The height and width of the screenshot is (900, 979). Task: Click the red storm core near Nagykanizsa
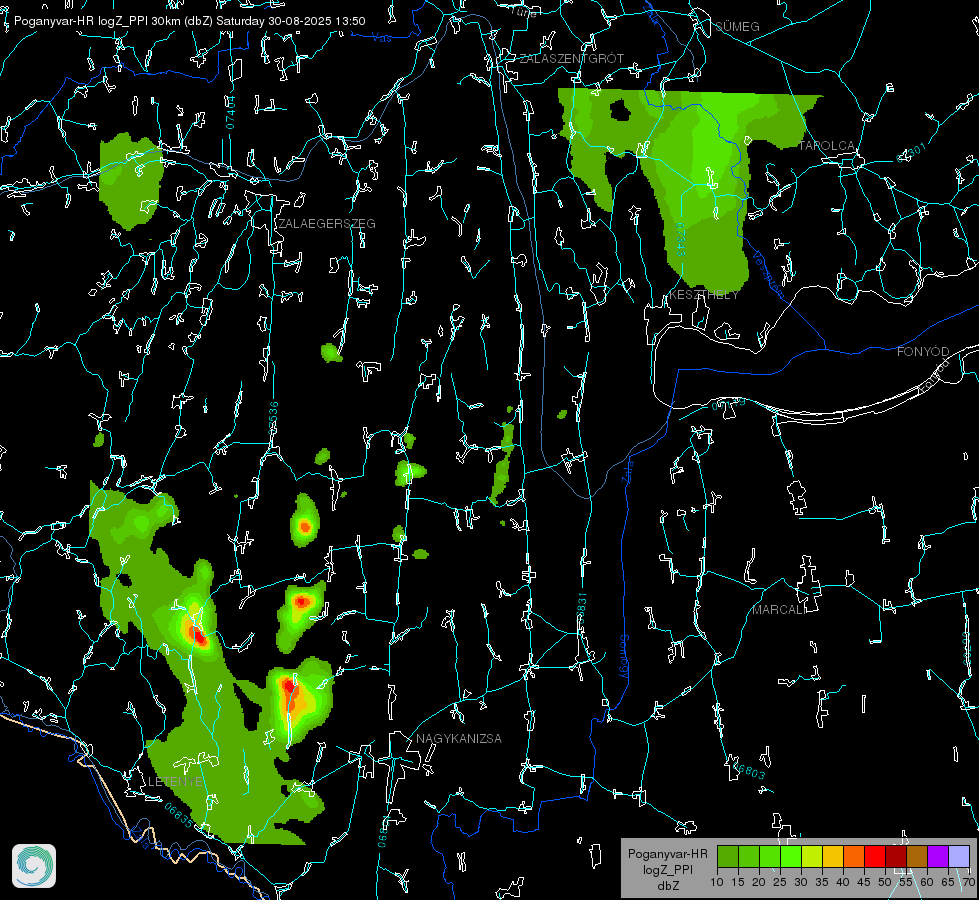tap(288, 692)
